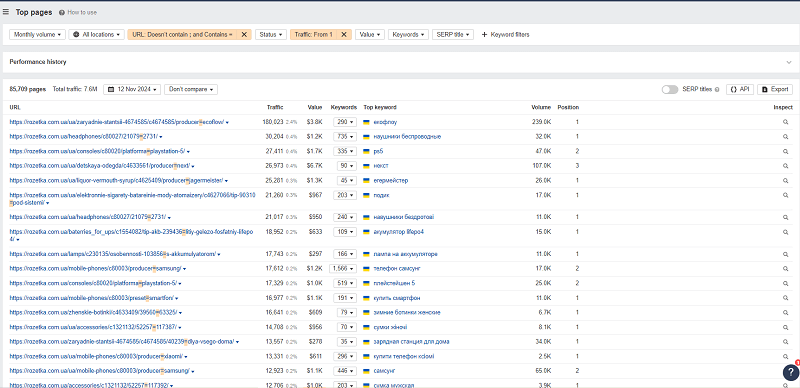Screen dimensions: 800x388
Task: Open the 12 Nov 2024 date picker
Action: pyautogui.click(x=132, y=89)
